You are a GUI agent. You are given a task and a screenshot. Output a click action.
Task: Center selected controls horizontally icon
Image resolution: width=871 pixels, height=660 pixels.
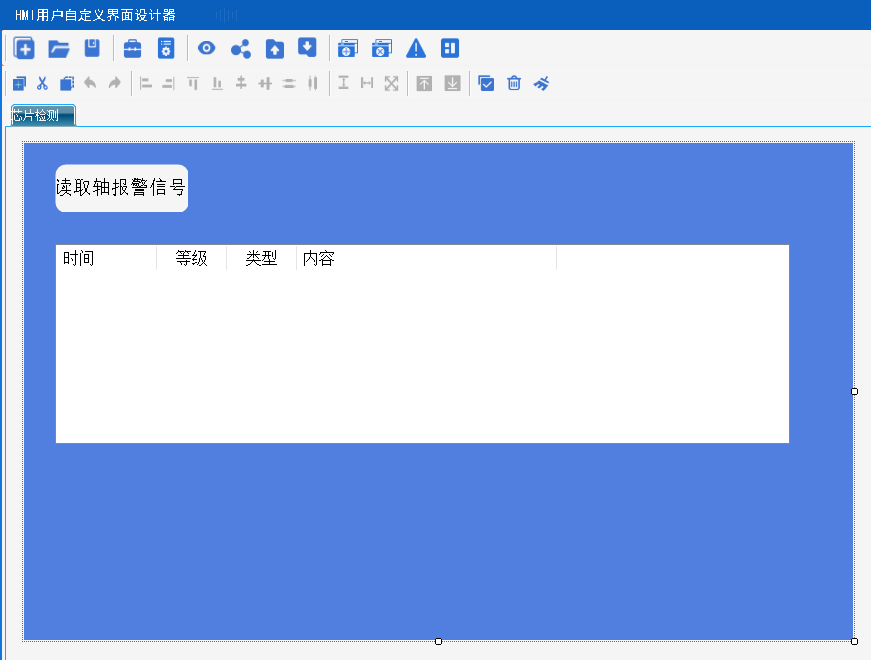(x=241, y=83)
